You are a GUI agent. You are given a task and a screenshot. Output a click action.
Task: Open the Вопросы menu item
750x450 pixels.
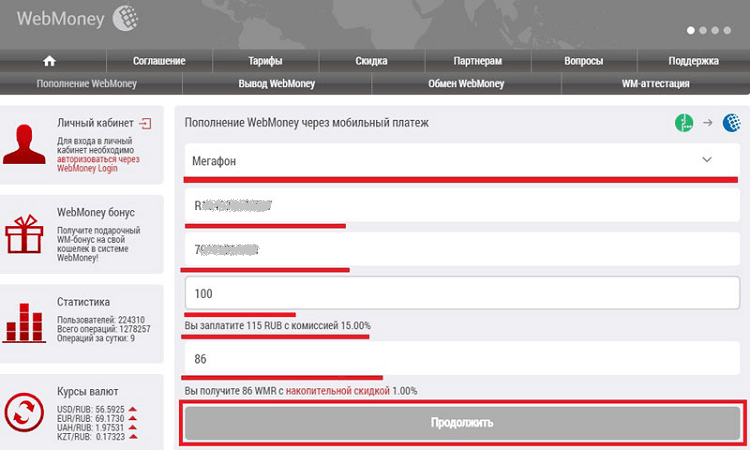click(584, 61)
